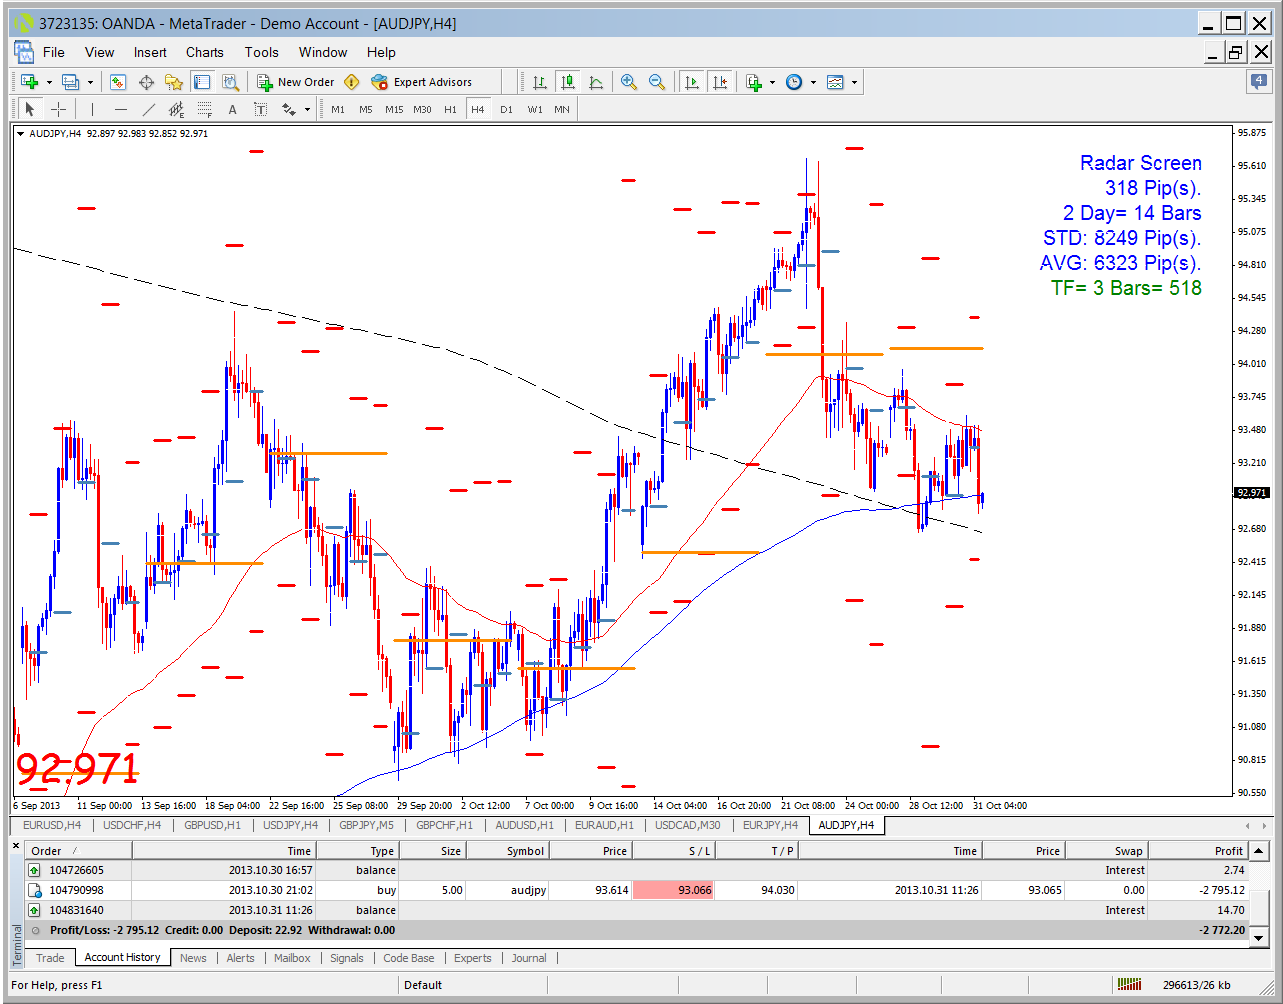Open the Tools menu
Image resolution: width=1283 pixels, height=1004 pixels.
262,52
